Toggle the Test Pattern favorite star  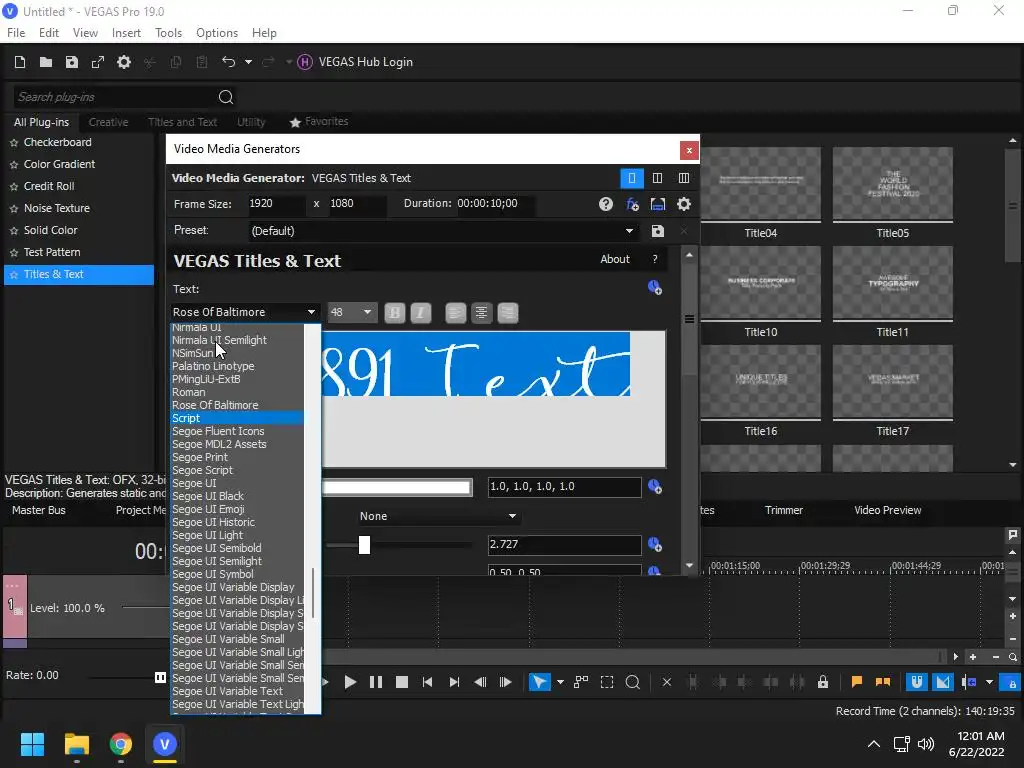click(14, 253)
